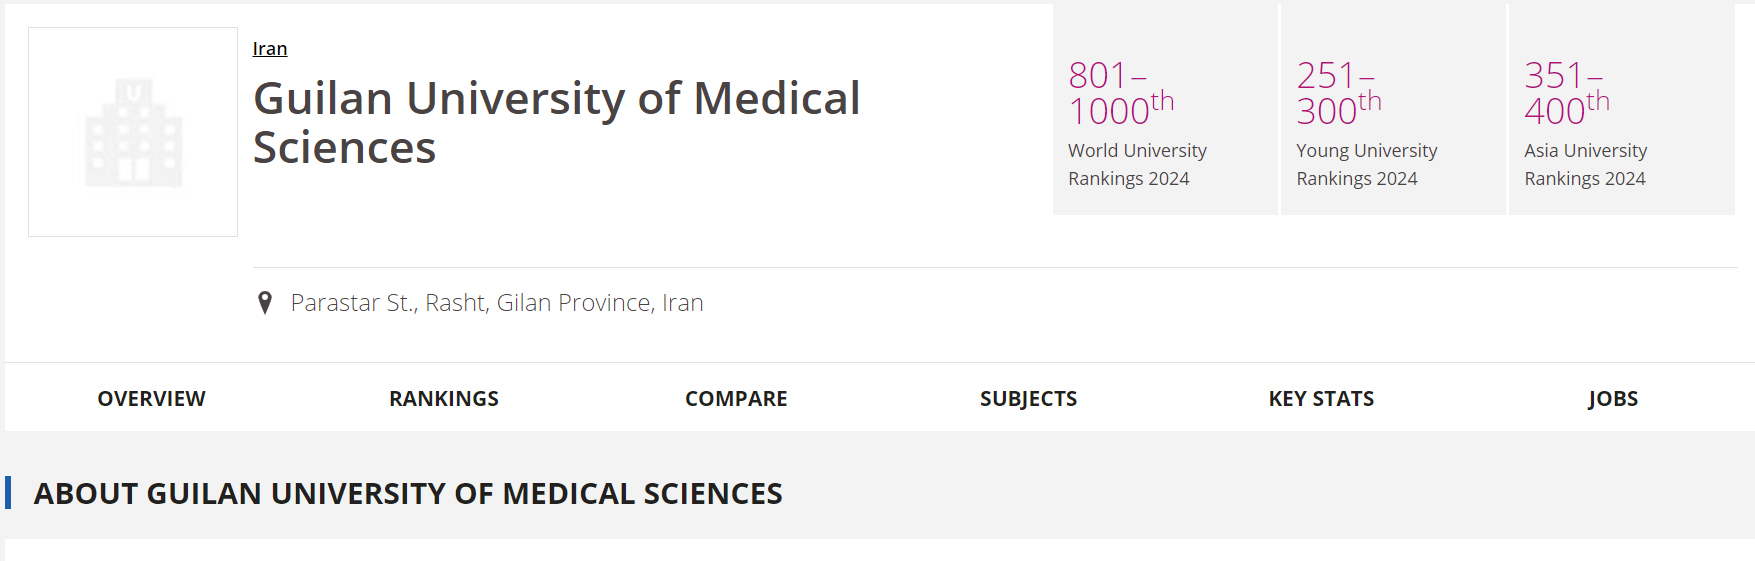The height and width of the screenshot is (561, 1755).
Task: Click the Parastar St., Rasht address text
Action: (497, 302)
